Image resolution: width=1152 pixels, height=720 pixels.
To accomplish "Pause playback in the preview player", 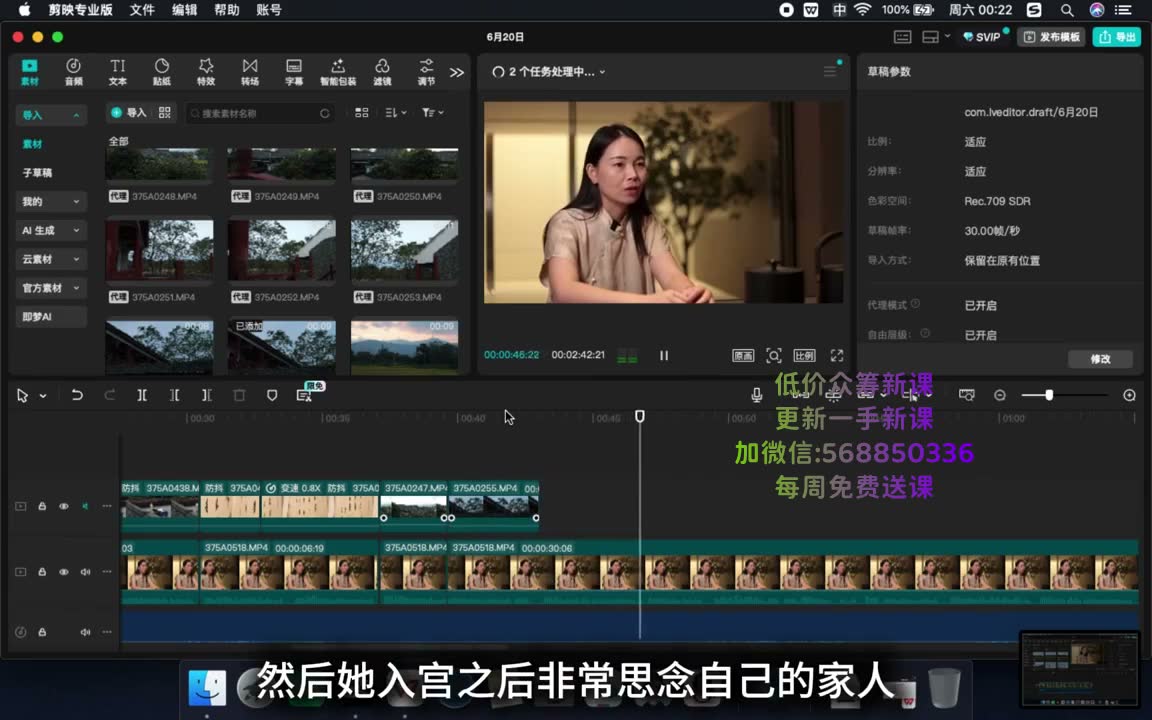I will tap(664, 356).
